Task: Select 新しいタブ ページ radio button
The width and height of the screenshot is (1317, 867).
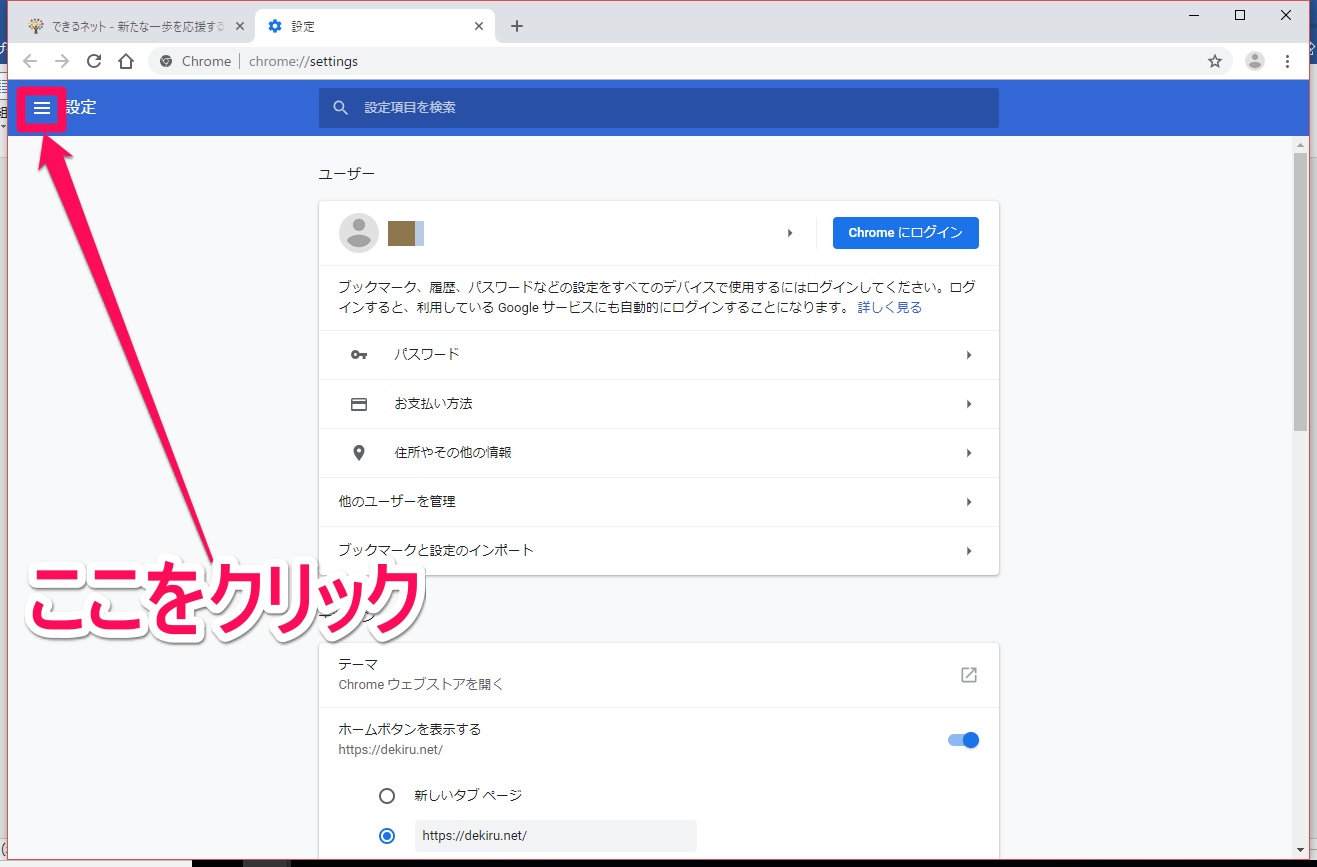Action: pyautogui.click(x=387, y=796)
